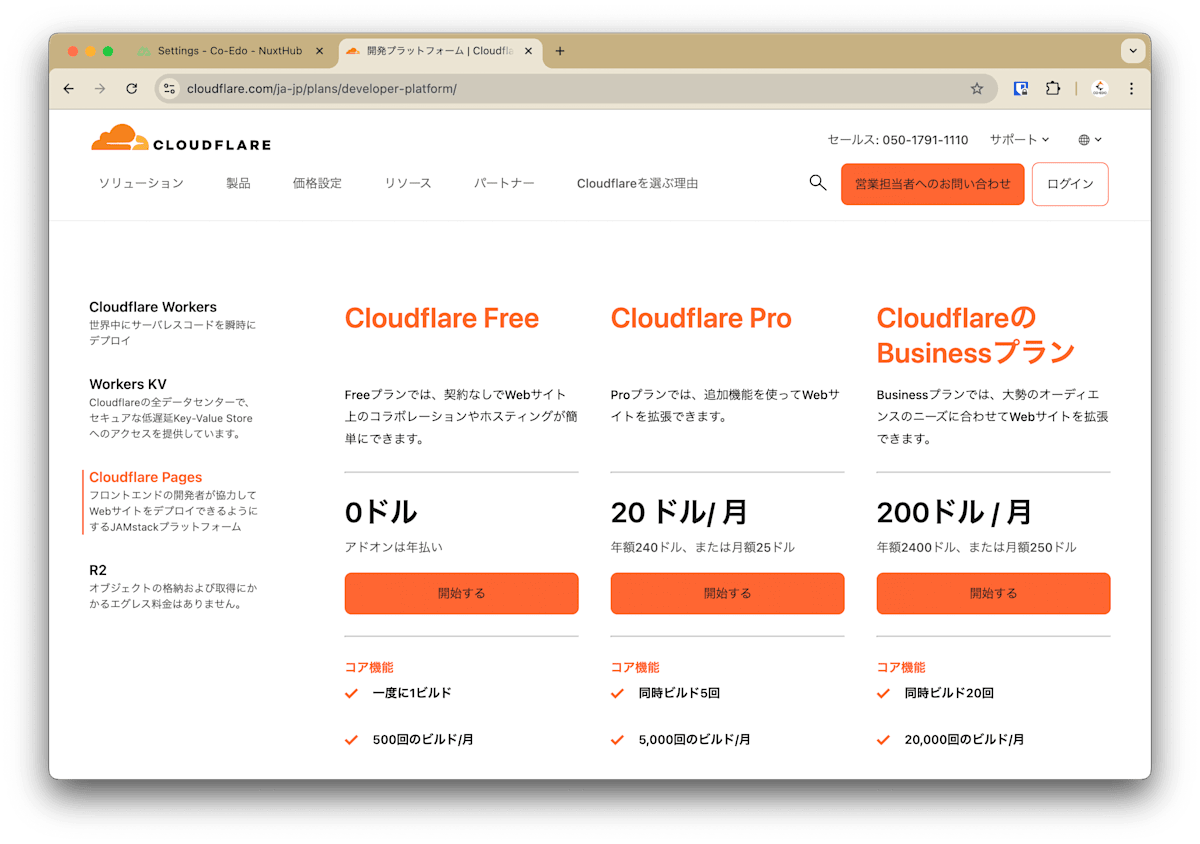Screen dimensions: 1200x844
Task: Switch to Settings - Co-Edo - NuxtHub tab
Action: [230, 51]
